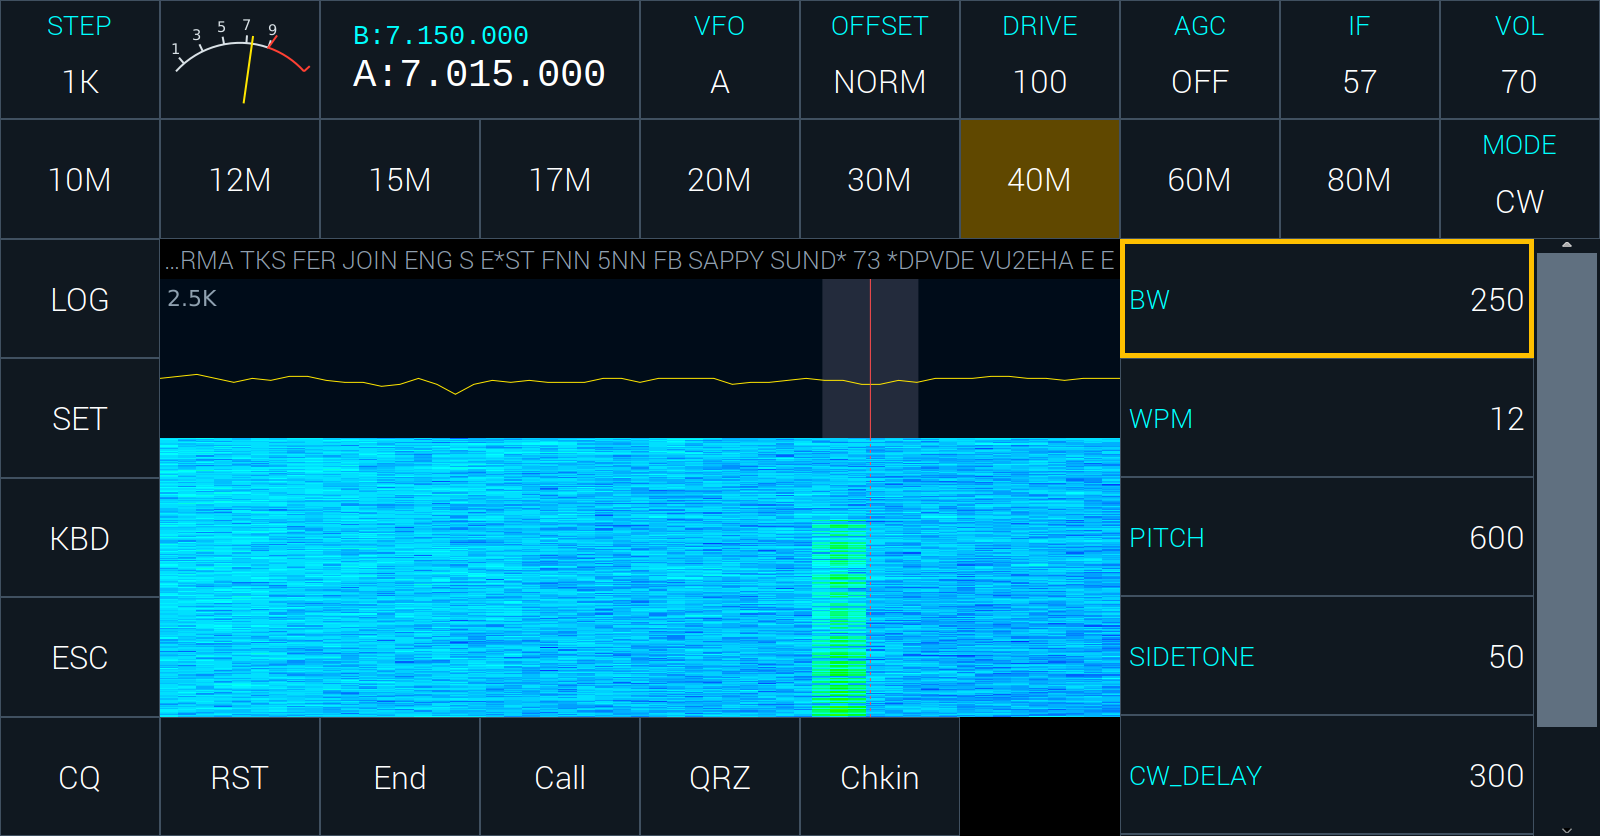1600x836 pixels.
Task: Switch to the 17M band
Action: [x=560, y=179]
